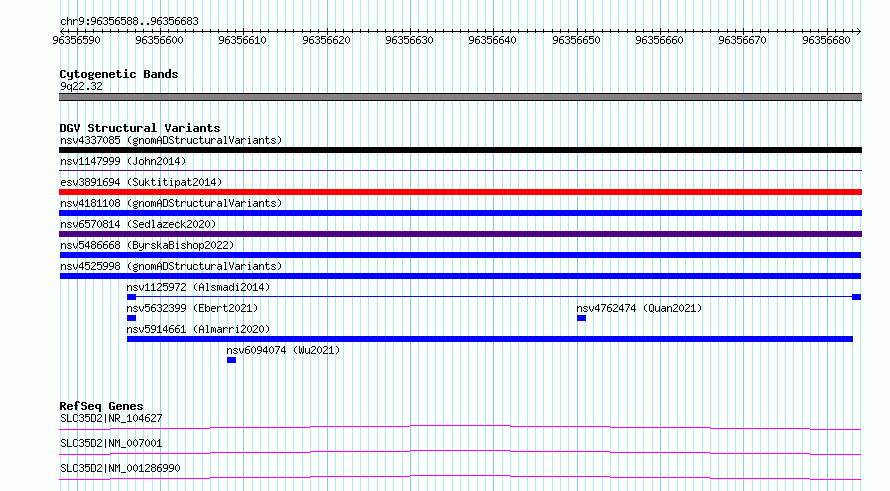This screenshot has height=491, width=890.
Task: Click ruler position 96356670
Action: coord(742,40)
